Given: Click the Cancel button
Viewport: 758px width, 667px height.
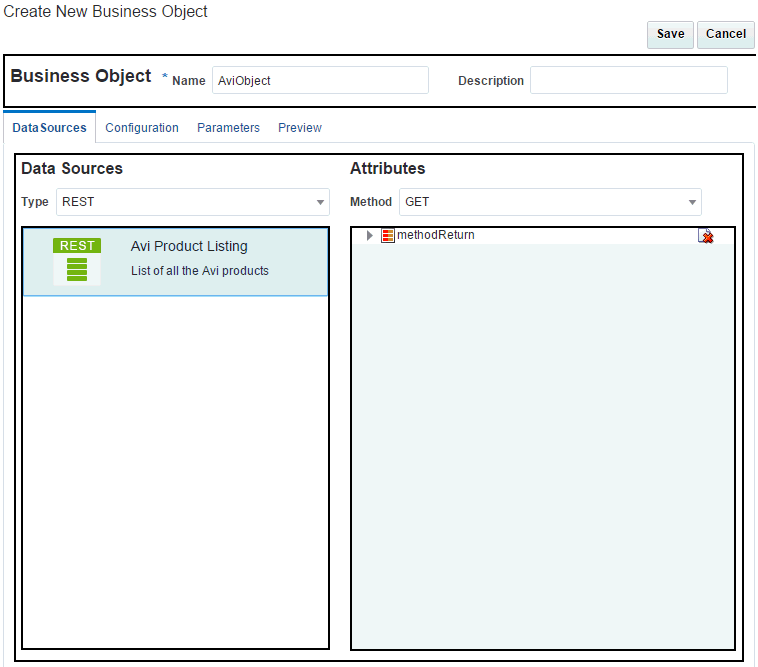Looking at the screenshot, I should click(x=725, y=34).
